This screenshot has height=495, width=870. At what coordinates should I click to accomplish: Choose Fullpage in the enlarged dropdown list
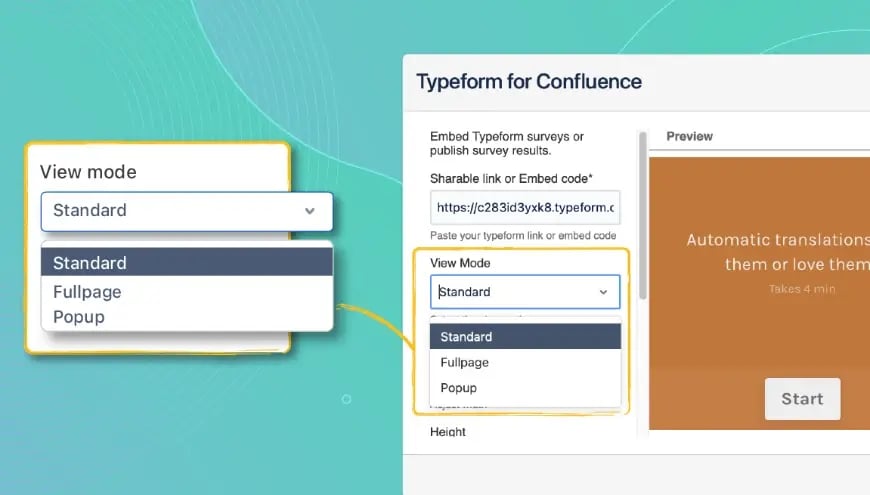pyautogui.click(x=187, y=292)
